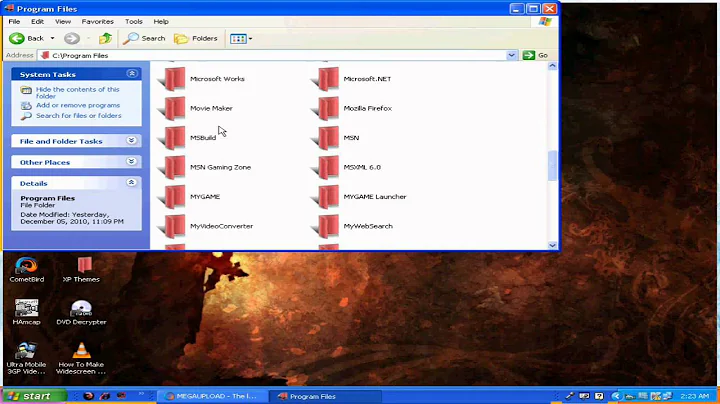Open the Address bar dropdown
This screenshot has width=720, height=404.
(512, 55)
